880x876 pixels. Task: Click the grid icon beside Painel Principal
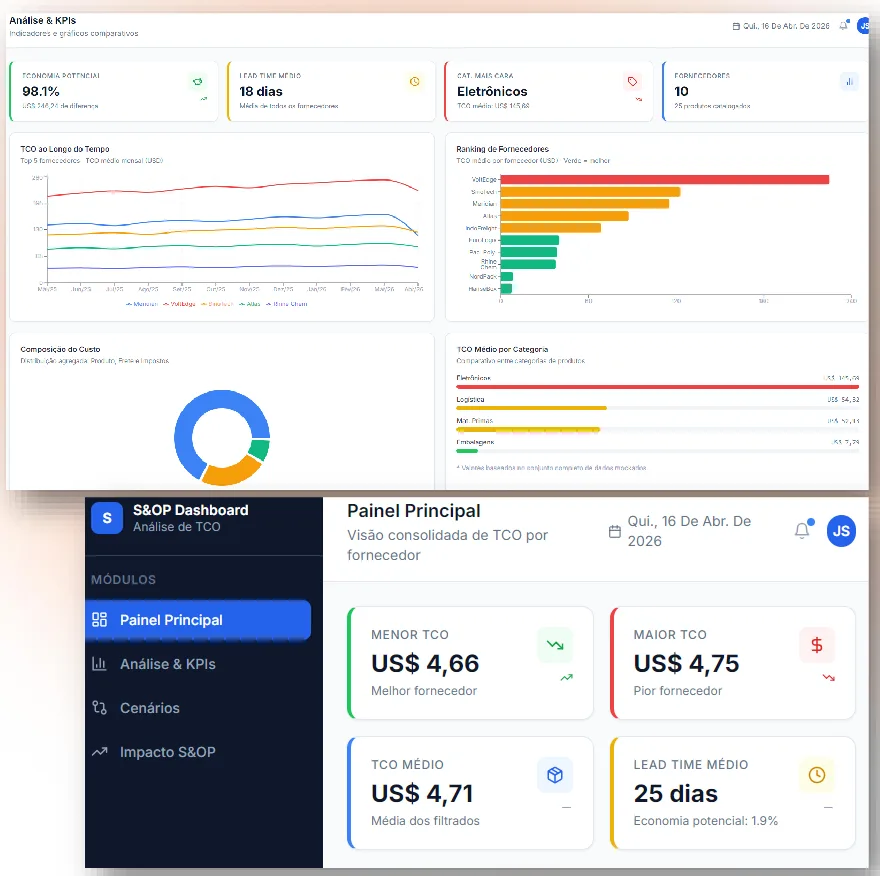(x=99, y=620)
